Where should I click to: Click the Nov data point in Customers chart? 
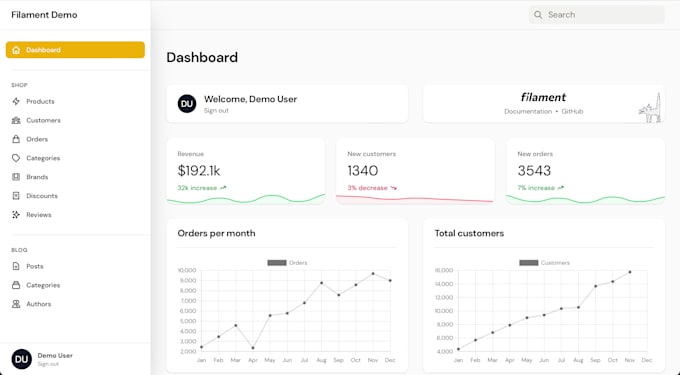tap(630, 272)
